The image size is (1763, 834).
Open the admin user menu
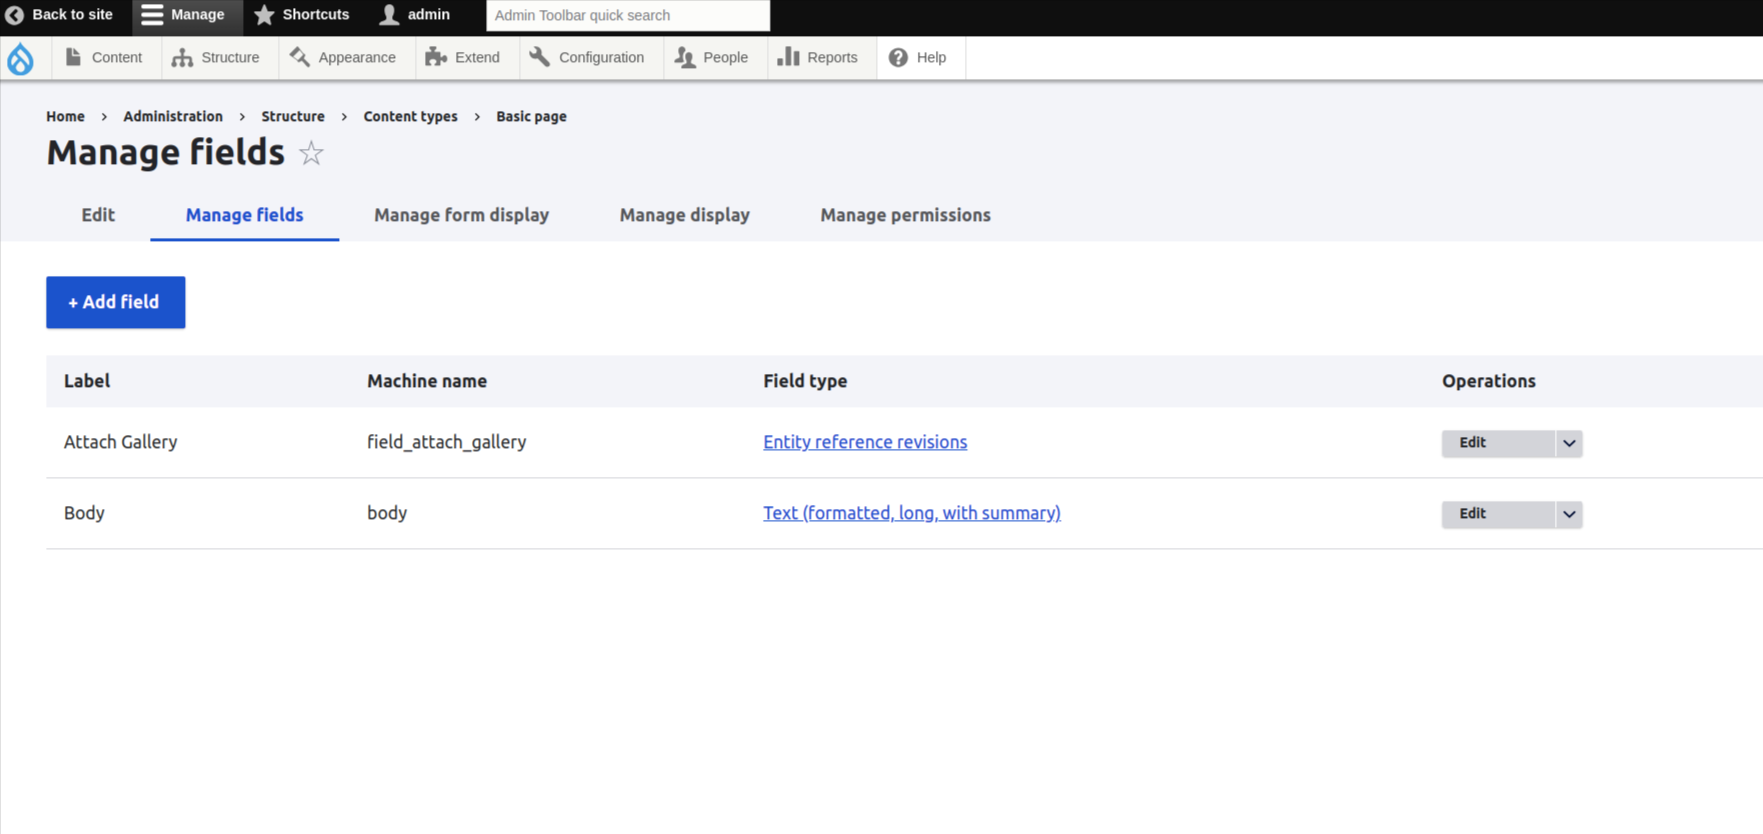click(415, 15)
